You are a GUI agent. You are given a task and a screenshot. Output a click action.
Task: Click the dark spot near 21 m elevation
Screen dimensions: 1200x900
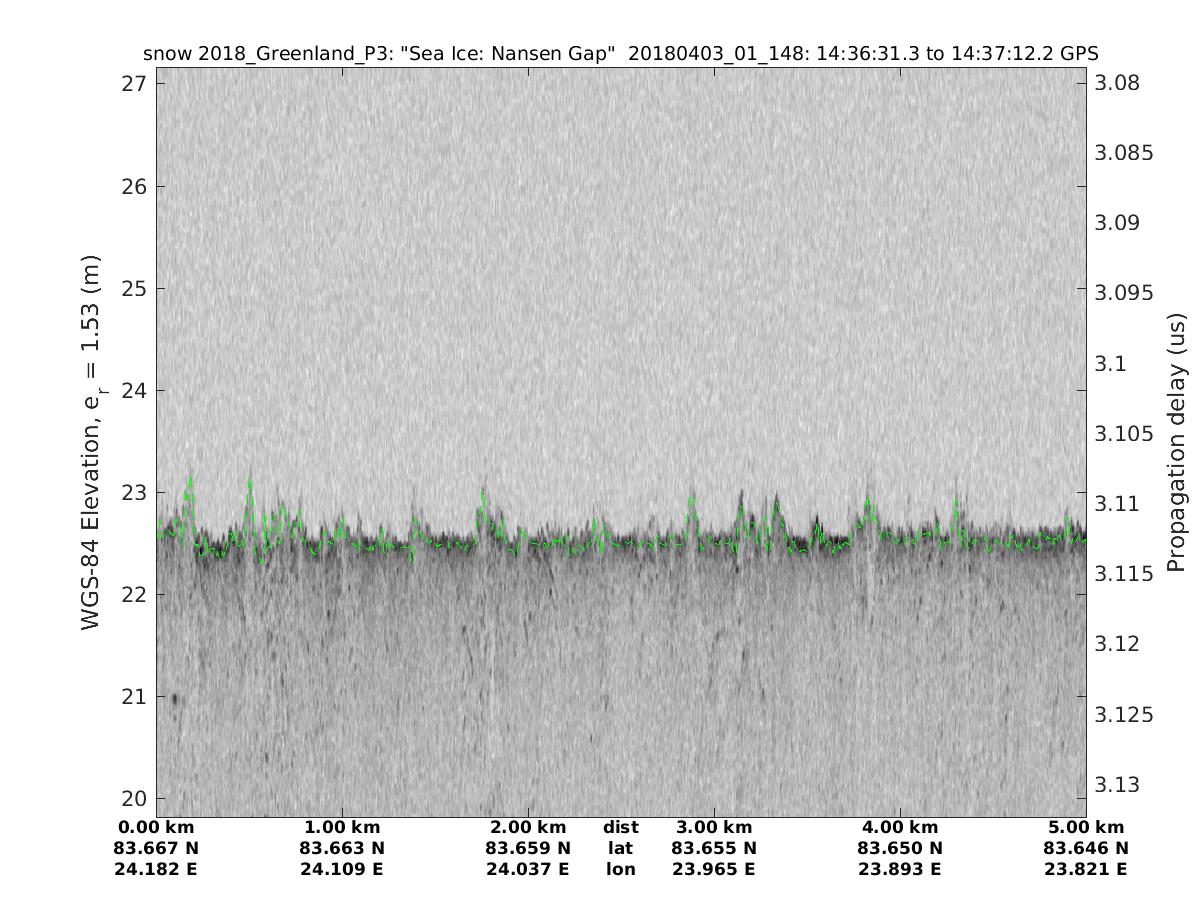(x=174, y=699)
